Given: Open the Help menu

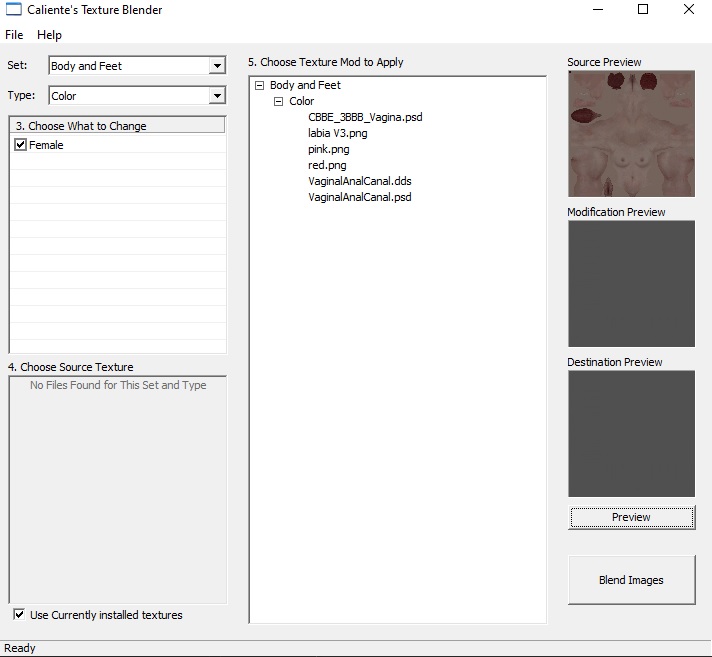Looking at the screenshot, I should tap(49, 35).
